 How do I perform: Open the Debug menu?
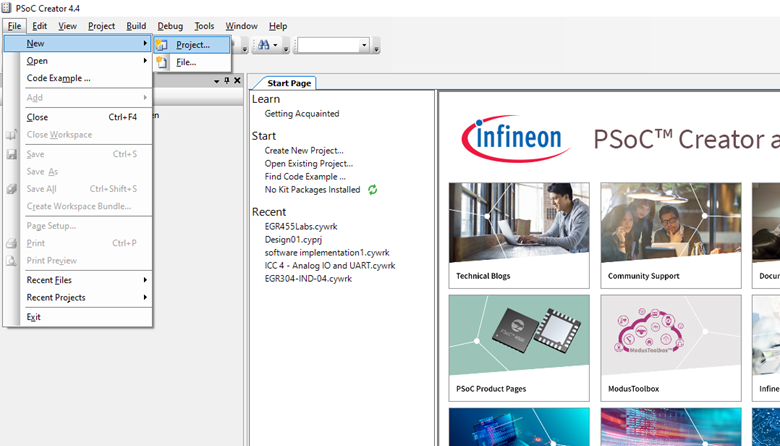coord(170,26)
